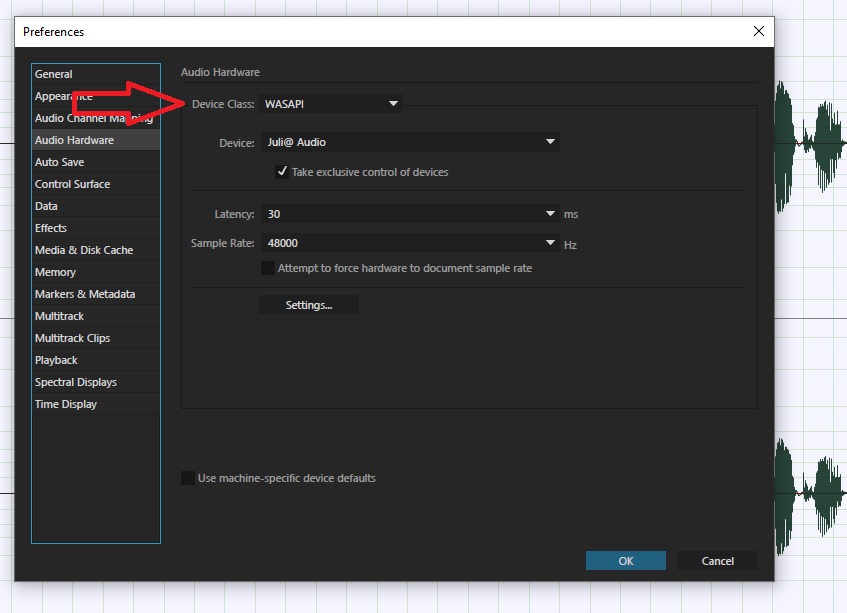The height and width of the screenshot is (613, 847).
Task: Cancel the Preferences dialog
Action: click(717, 560)
